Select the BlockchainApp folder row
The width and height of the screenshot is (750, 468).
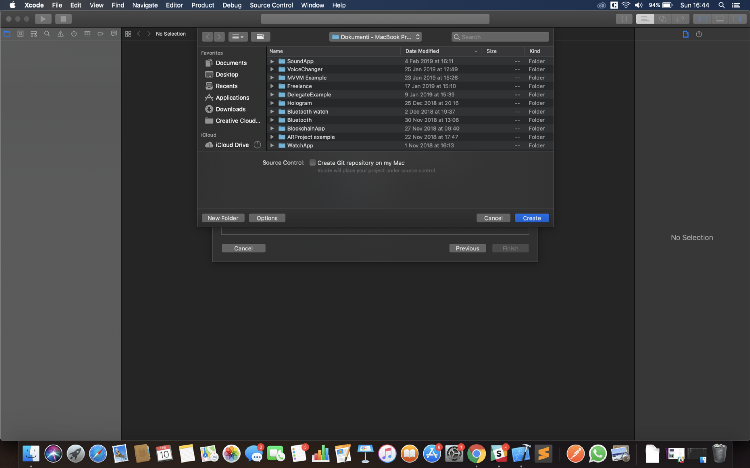click(410, 128)
